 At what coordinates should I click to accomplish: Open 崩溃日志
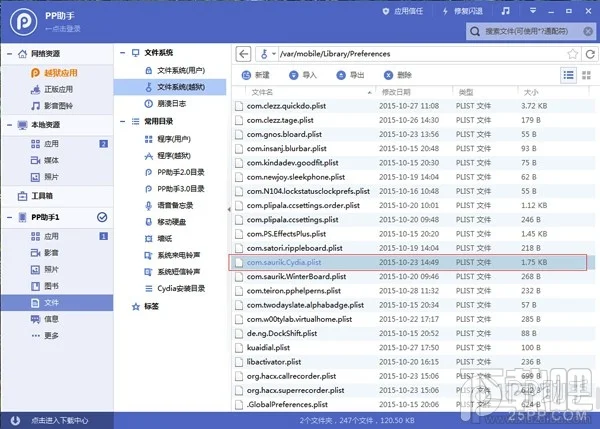[165, 103]
